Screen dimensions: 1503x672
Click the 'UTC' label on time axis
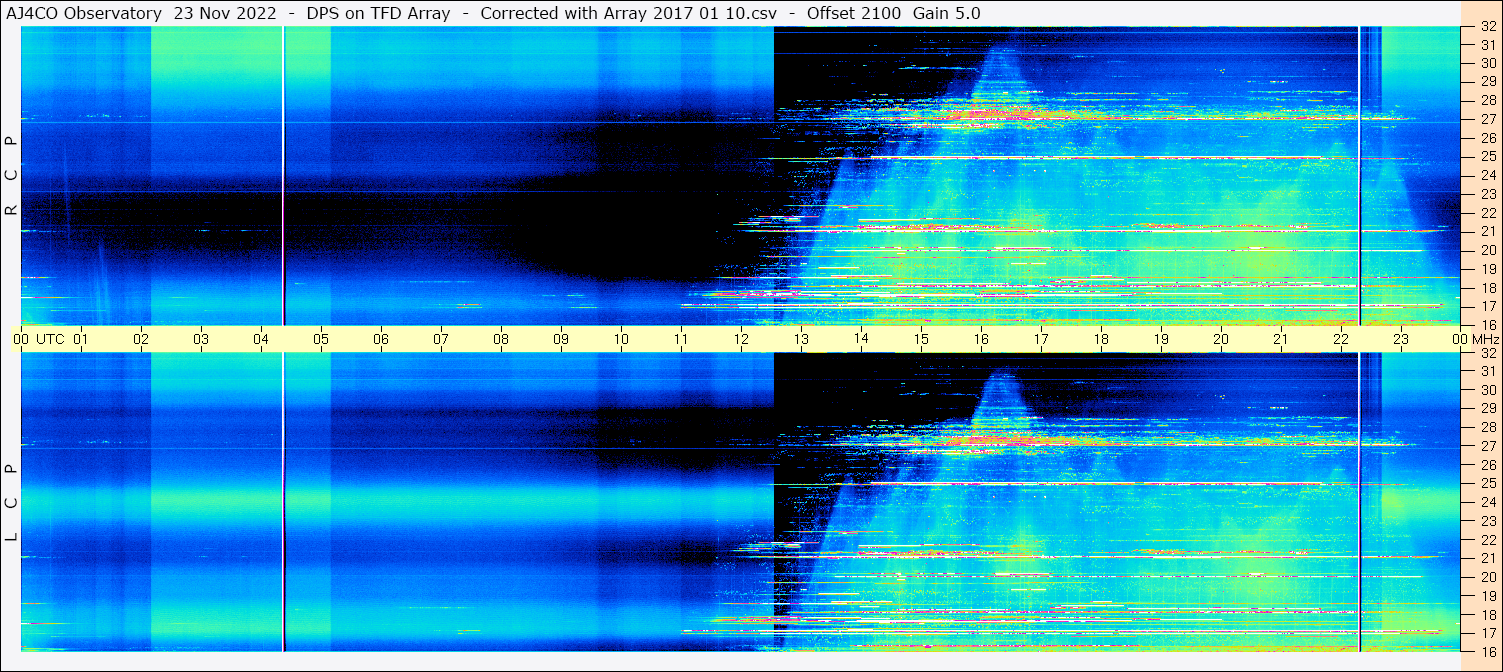pyautogui.click(x=50, y=339)
